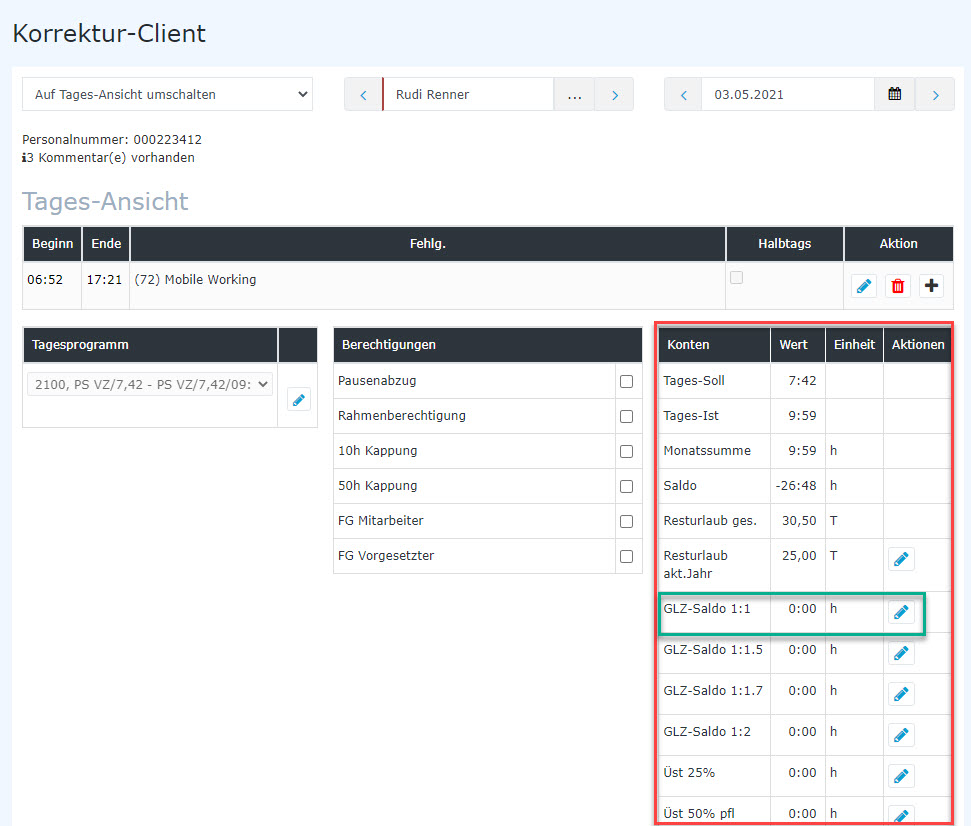Viewport: 971px width, 826px height.
Task: Click the Konten column header
Action: coord(714,345)
